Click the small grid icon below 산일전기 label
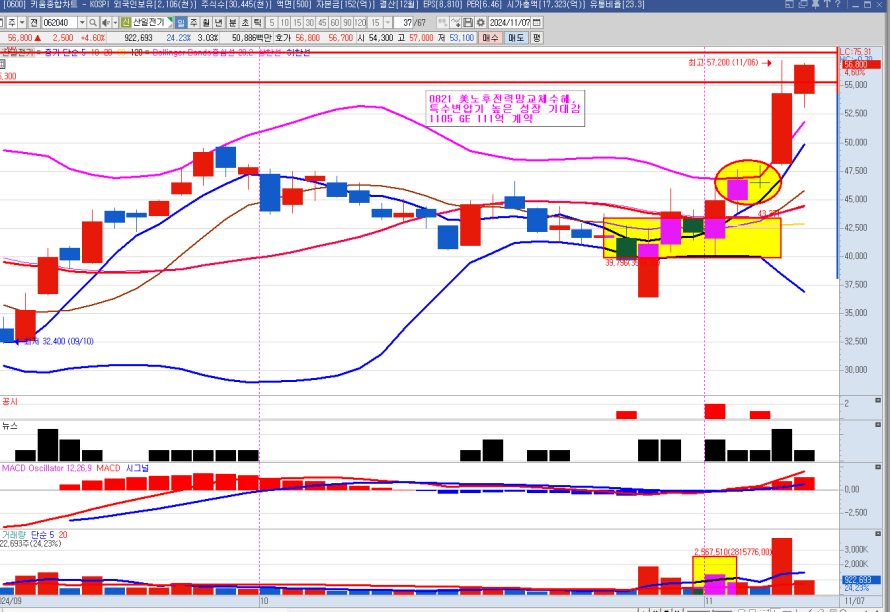This screenshot has width=890, height=612. [2, 64]
